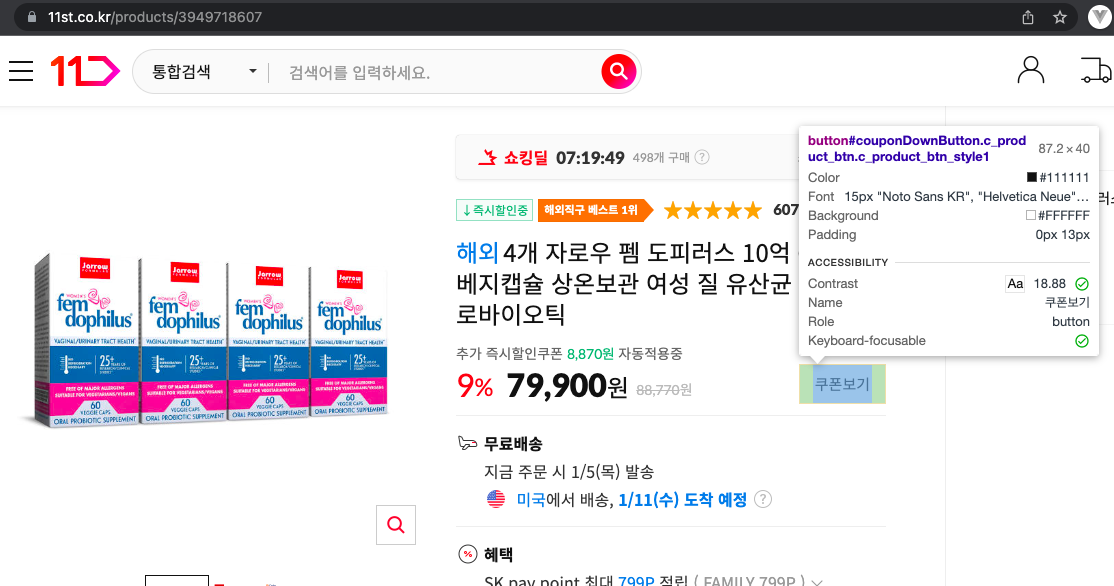Viewport: 1114px width, 586px height.
Task: Click the 07:19:49 countdown timer
Action: 590,158
